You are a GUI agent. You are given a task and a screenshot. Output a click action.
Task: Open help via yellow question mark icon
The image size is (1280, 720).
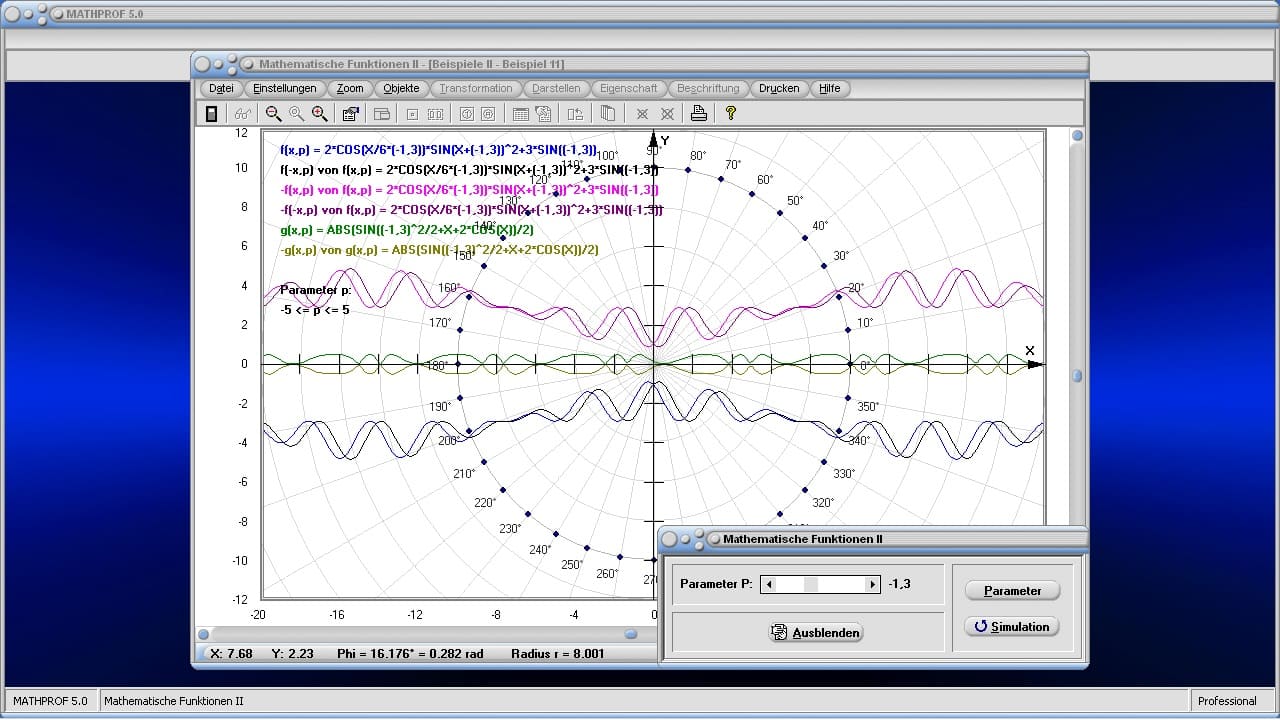click(x=730, y=114)
